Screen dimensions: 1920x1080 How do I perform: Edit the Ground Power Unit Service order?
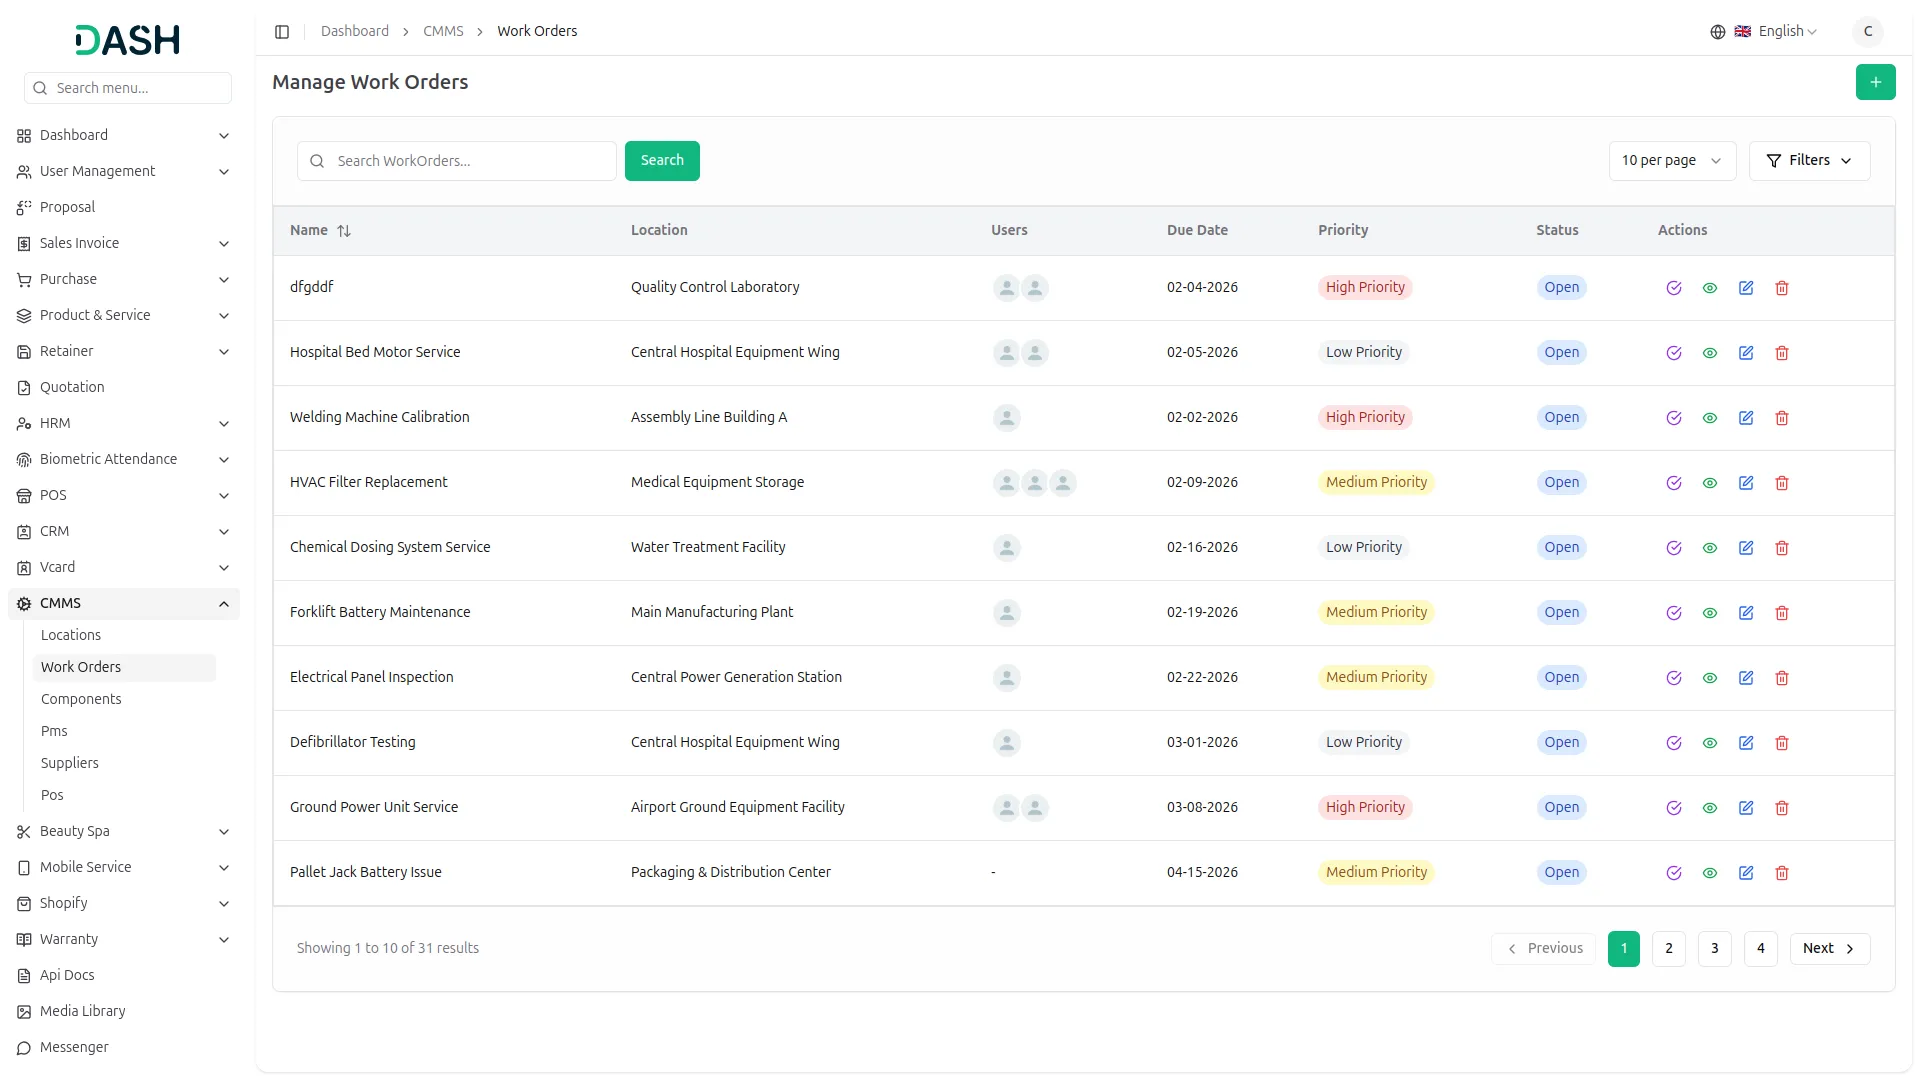click(x=1745, y=808)
